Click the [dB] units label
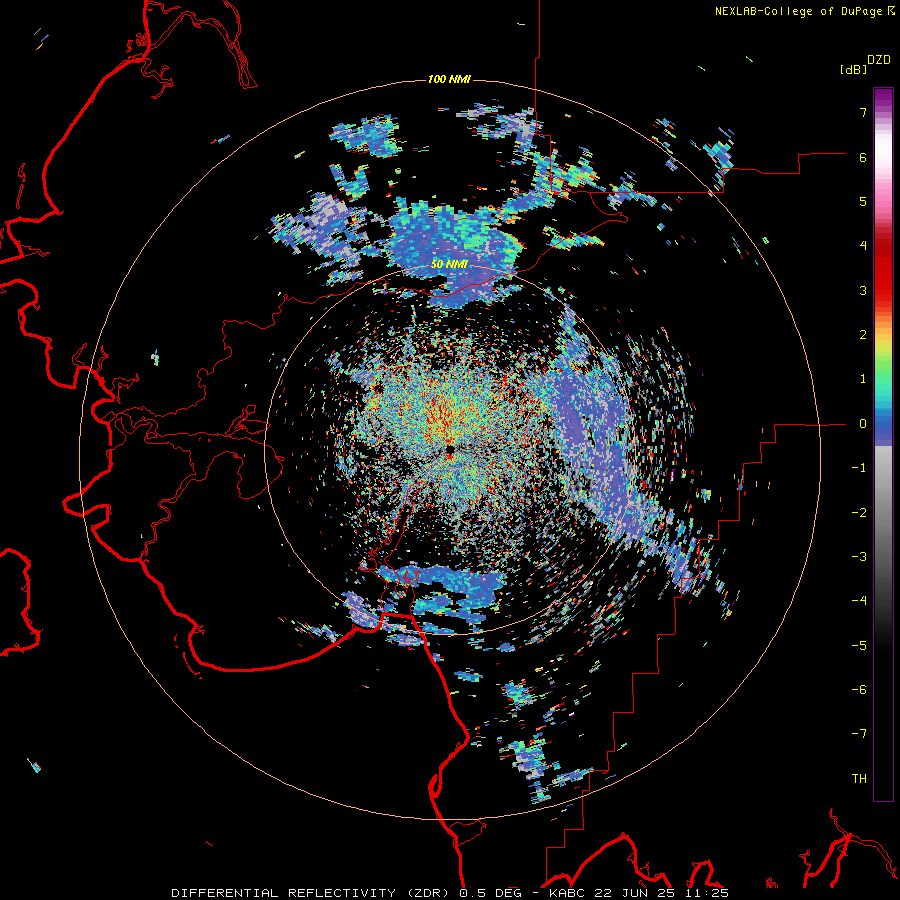Screen dimensions: 900x900 (x=853, y=70)
